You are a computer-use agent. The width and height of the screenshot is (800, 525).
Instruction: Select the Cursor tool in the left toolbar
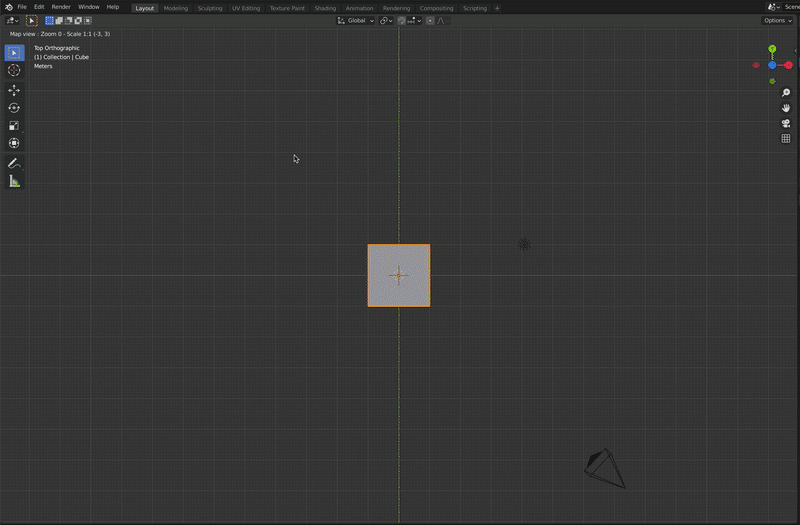14,70
